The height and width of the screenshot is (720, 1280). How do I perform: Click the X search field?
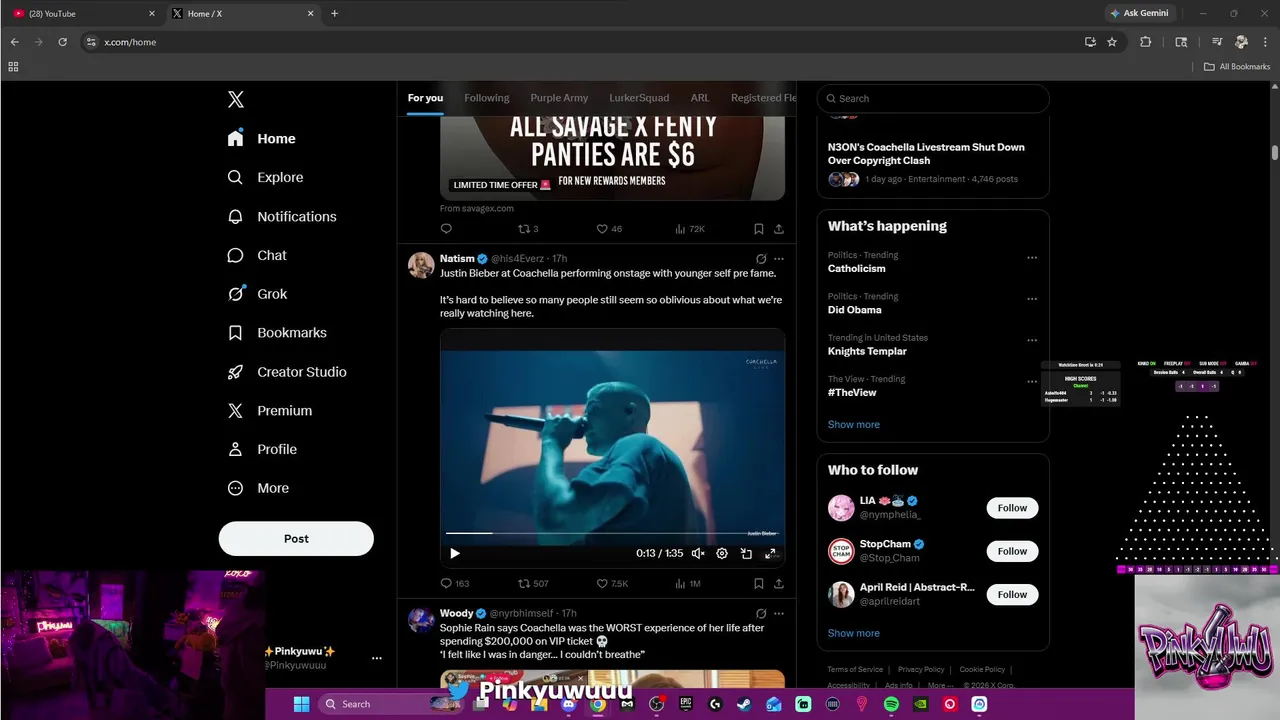(x=933, y=98)
